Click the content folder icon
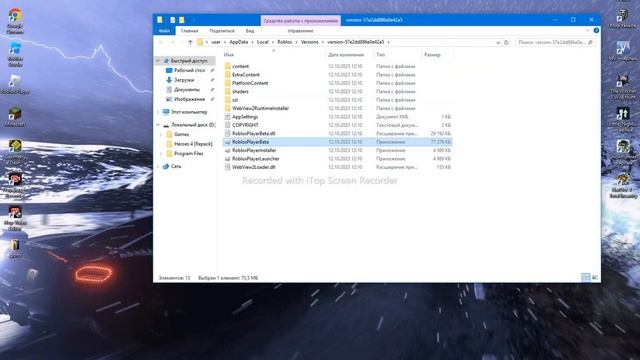 [x=227, y=66]
